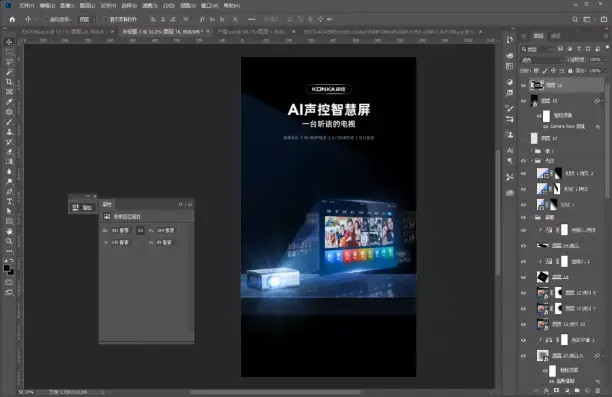Click the foreground color swatch
This screenshot has width=612, height=397.
tap(7, 268)
